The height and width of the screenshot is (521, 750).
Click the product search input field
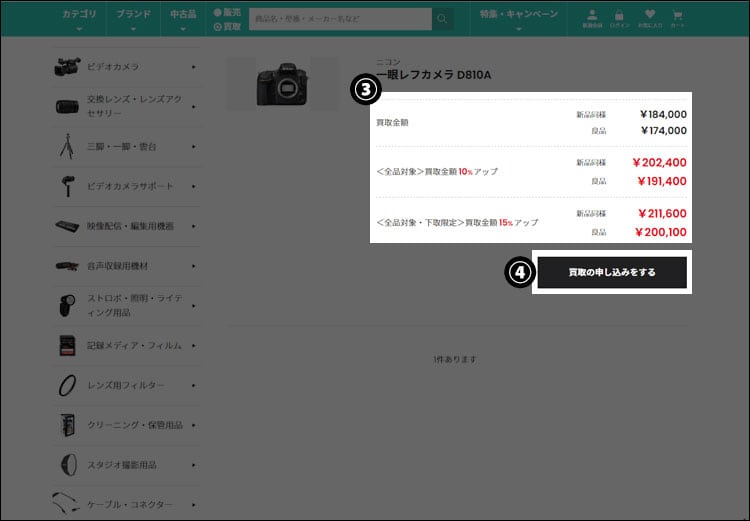(340, 19)
